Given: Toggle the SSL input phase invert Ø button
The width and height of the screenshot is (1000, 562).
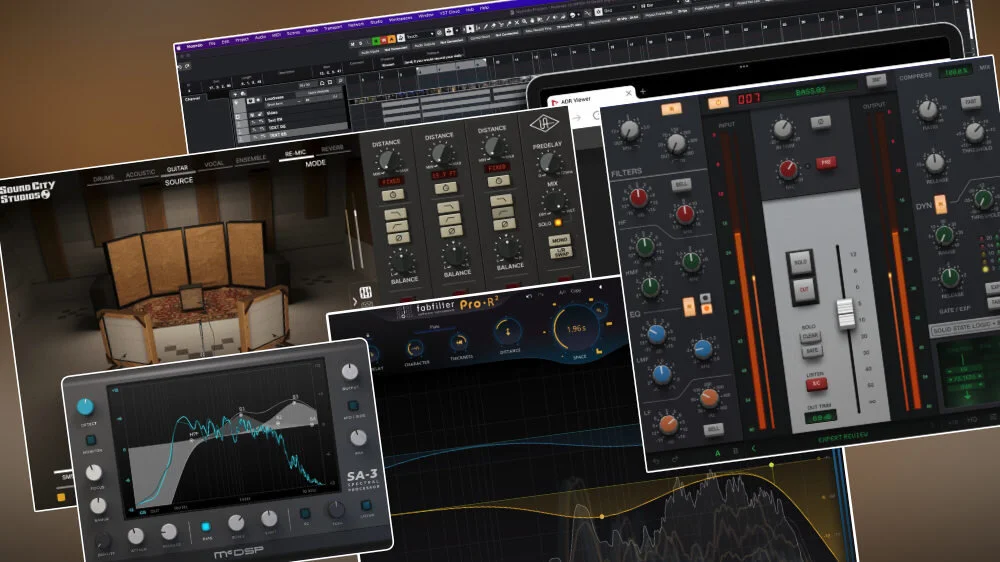Looking at the screenshot, I should click(820, 121).
